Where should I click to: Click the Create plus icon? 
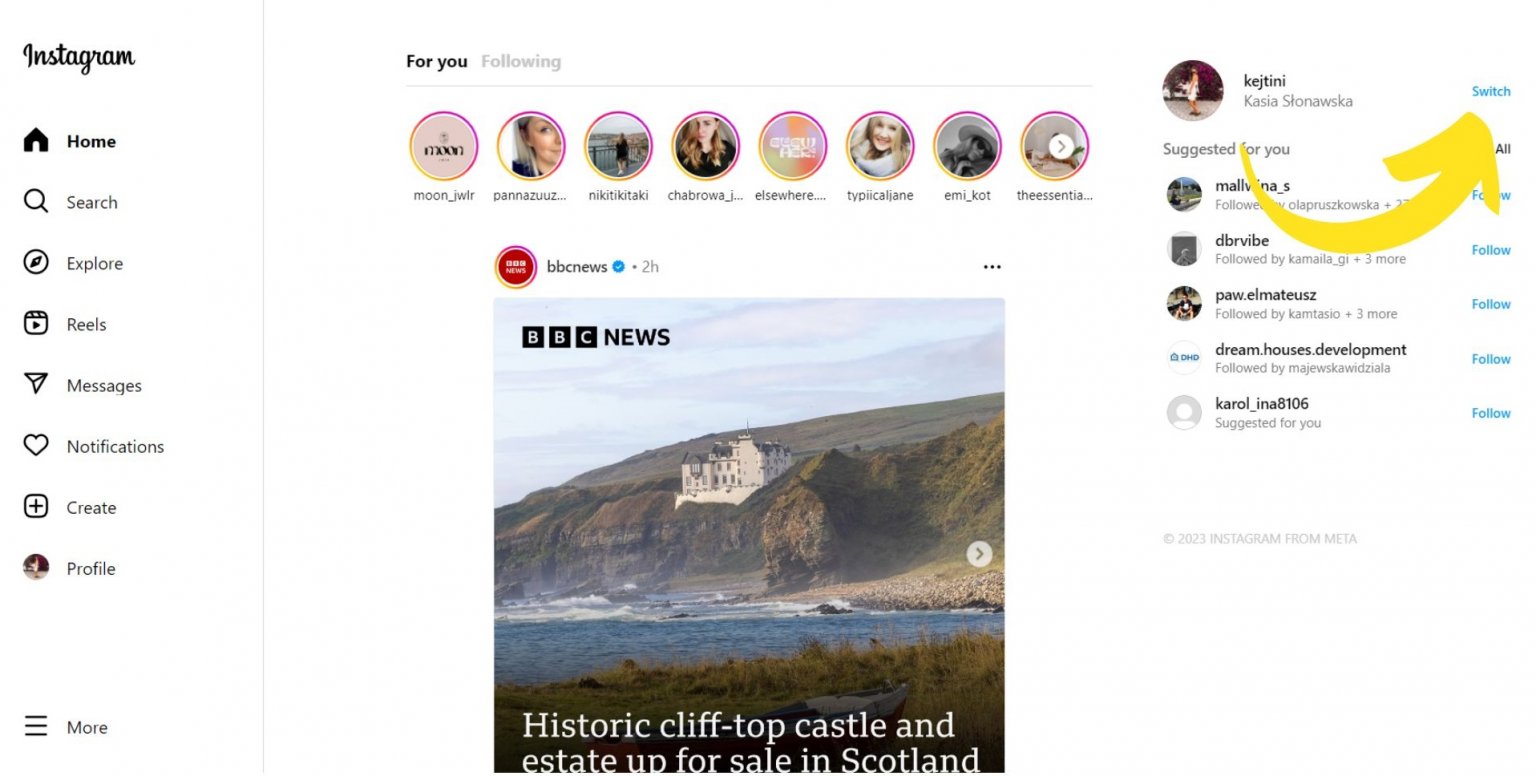36,507
